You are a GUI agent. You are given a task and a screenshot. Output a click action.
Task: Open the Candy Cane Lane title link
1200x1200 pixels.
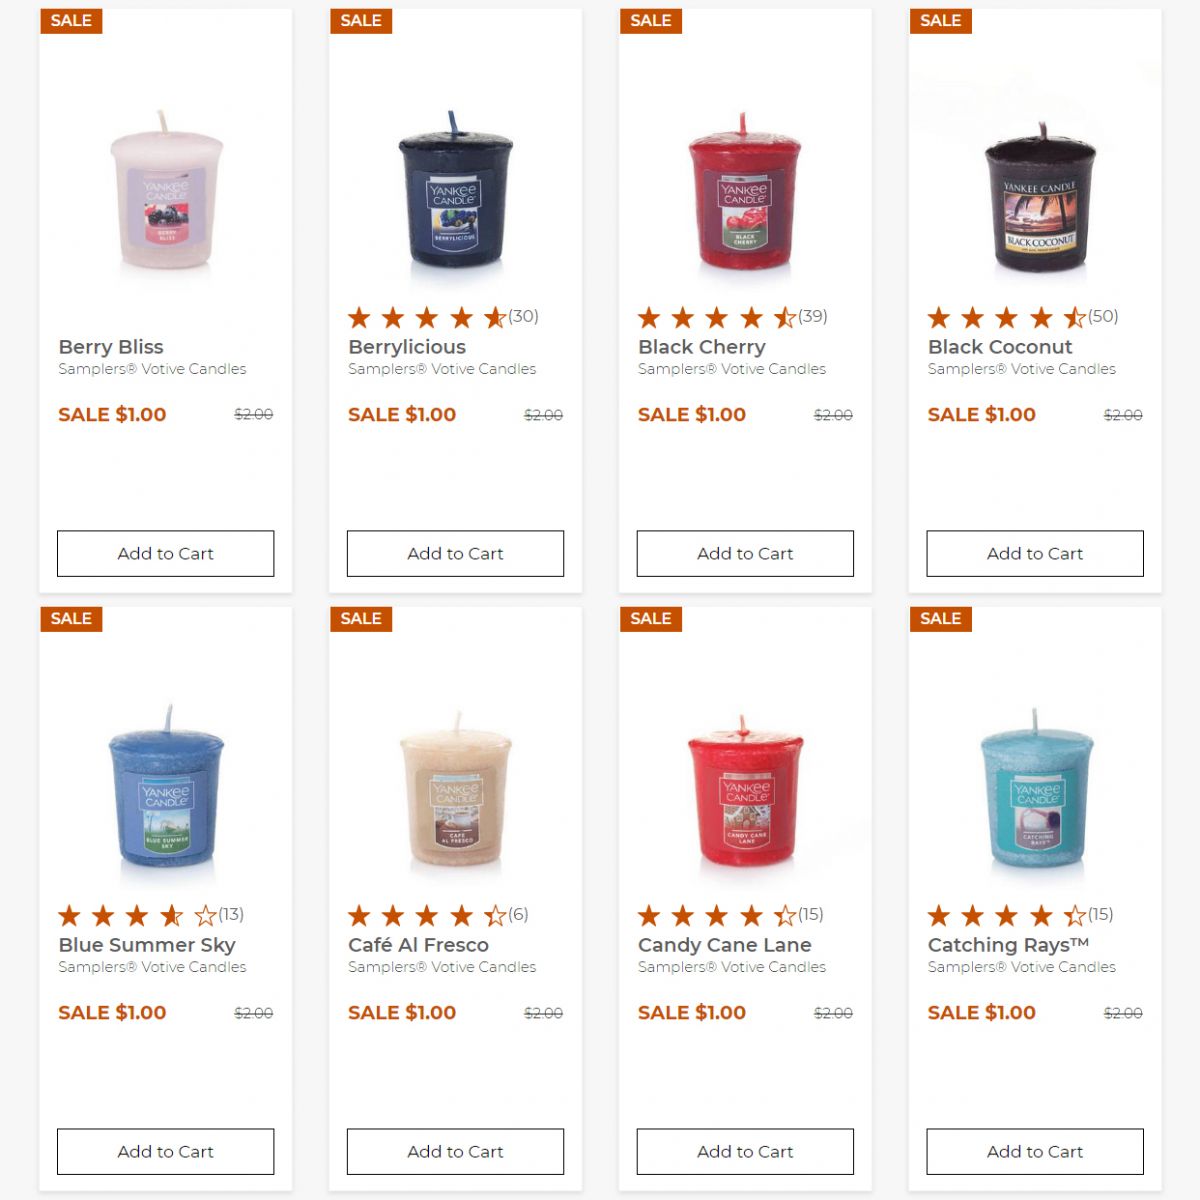pyautogui.click(x=725, y=945)
